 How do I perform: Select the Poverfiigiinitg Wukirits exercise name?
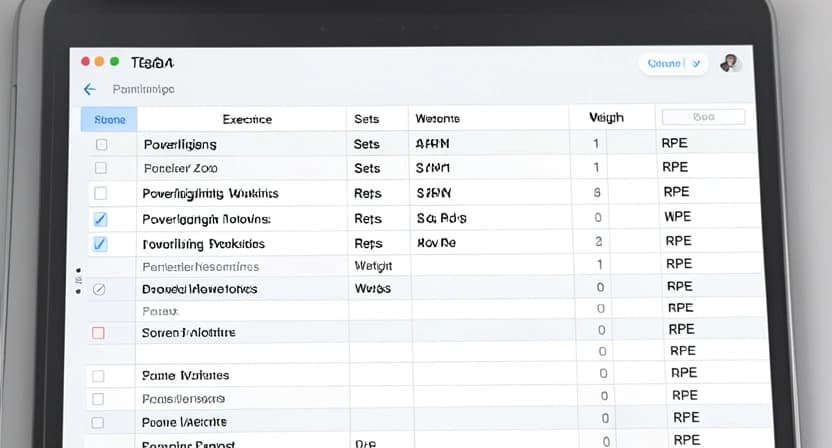[210, 193]
